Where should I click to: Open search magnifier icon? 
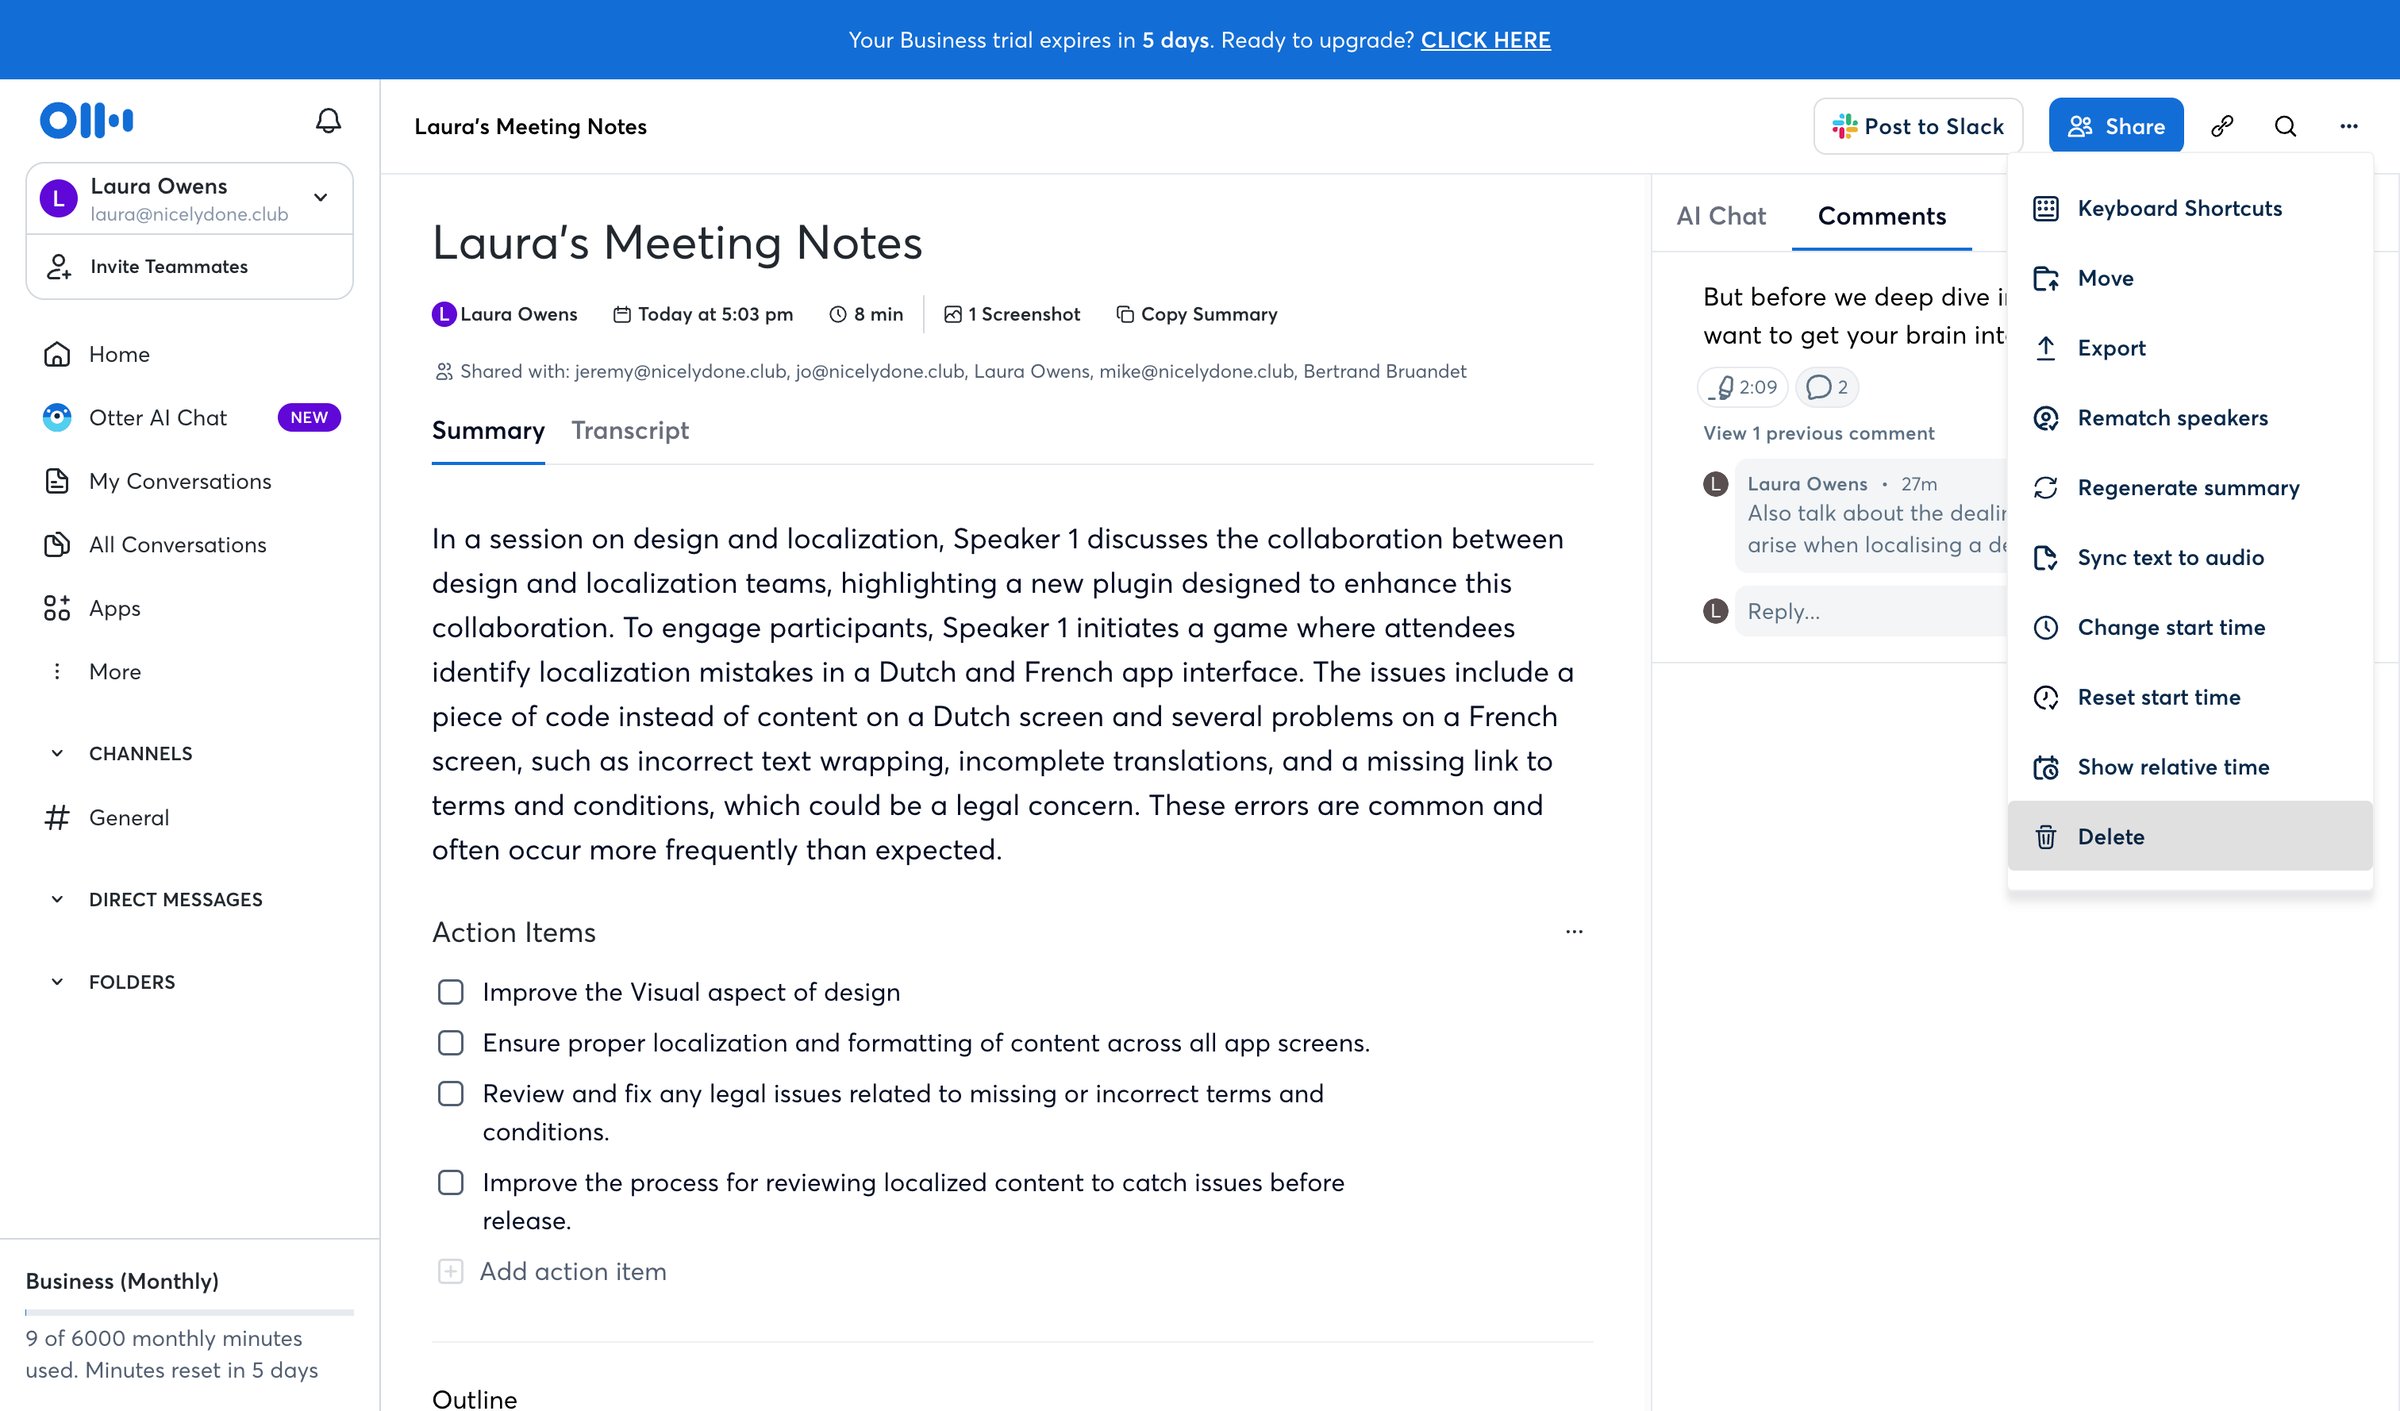pyautogui.click(x=2285, y=126)
